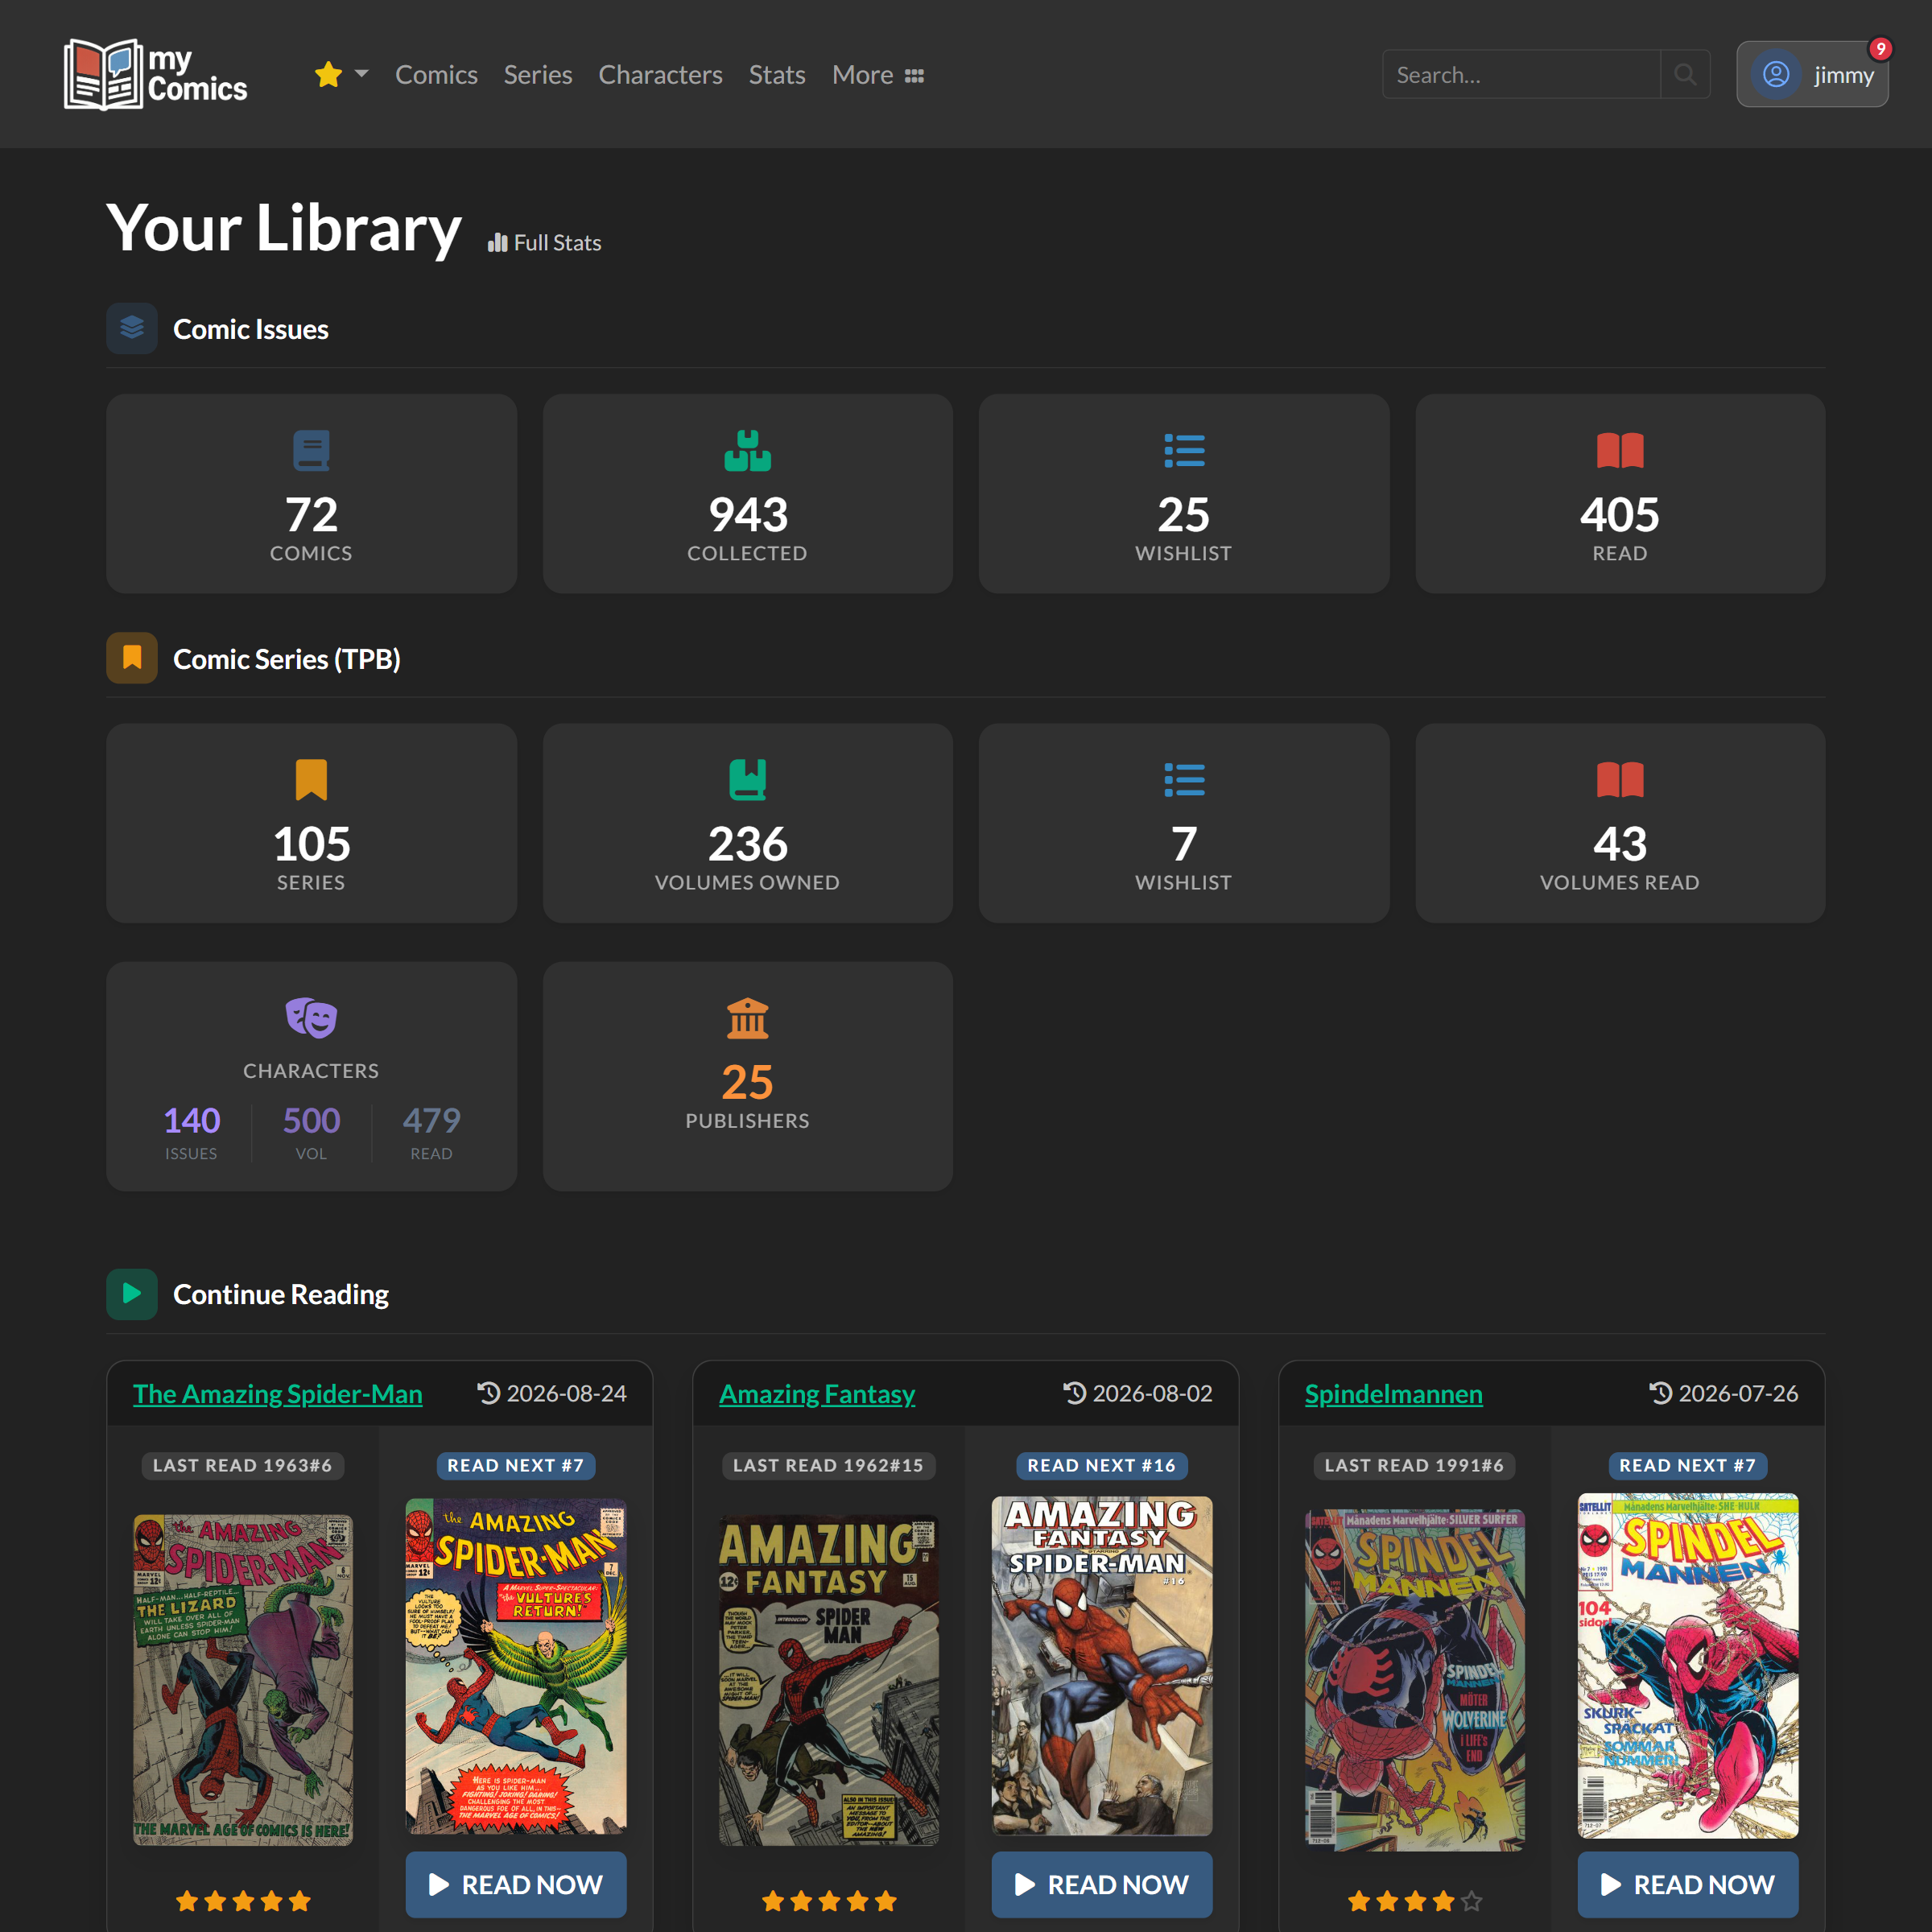Open the Spindelmannen Wolverine cover
This screenshot has height=1932, width=1932.
pos(1415,1679)
